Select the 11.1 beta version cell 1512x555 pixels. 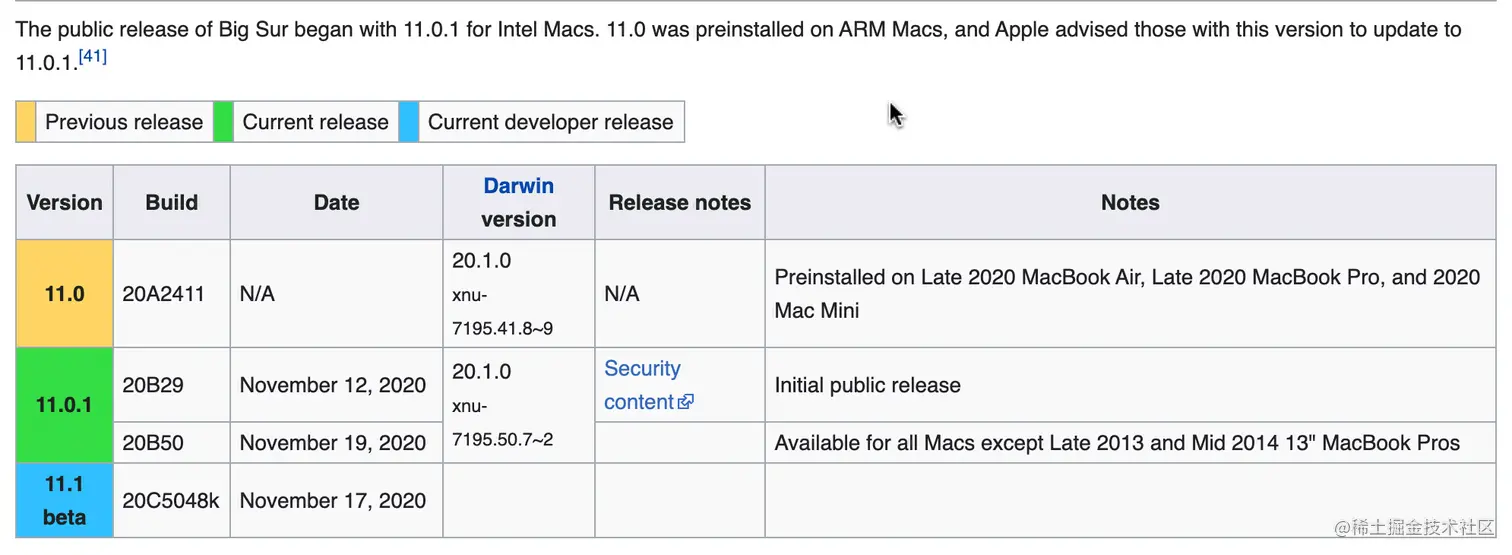[x=65, y=500]
